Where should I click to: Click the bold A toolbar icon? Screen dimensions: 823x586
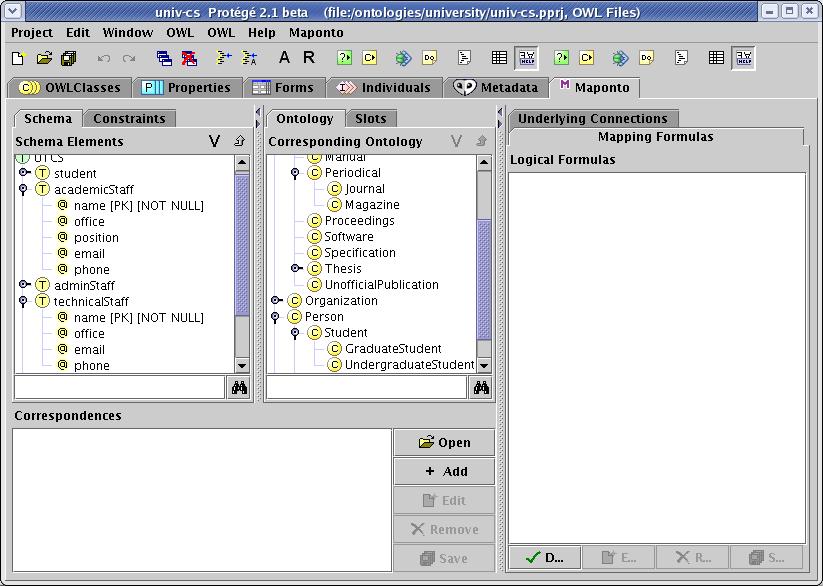pyautogui.click(x=284, y=57)
